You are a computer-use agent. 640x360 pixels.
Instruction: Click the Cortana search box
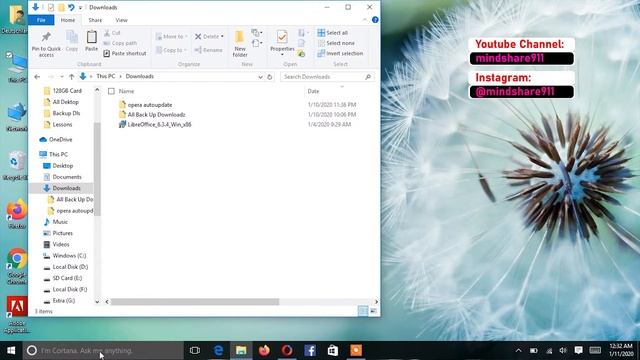coord(103,350)
